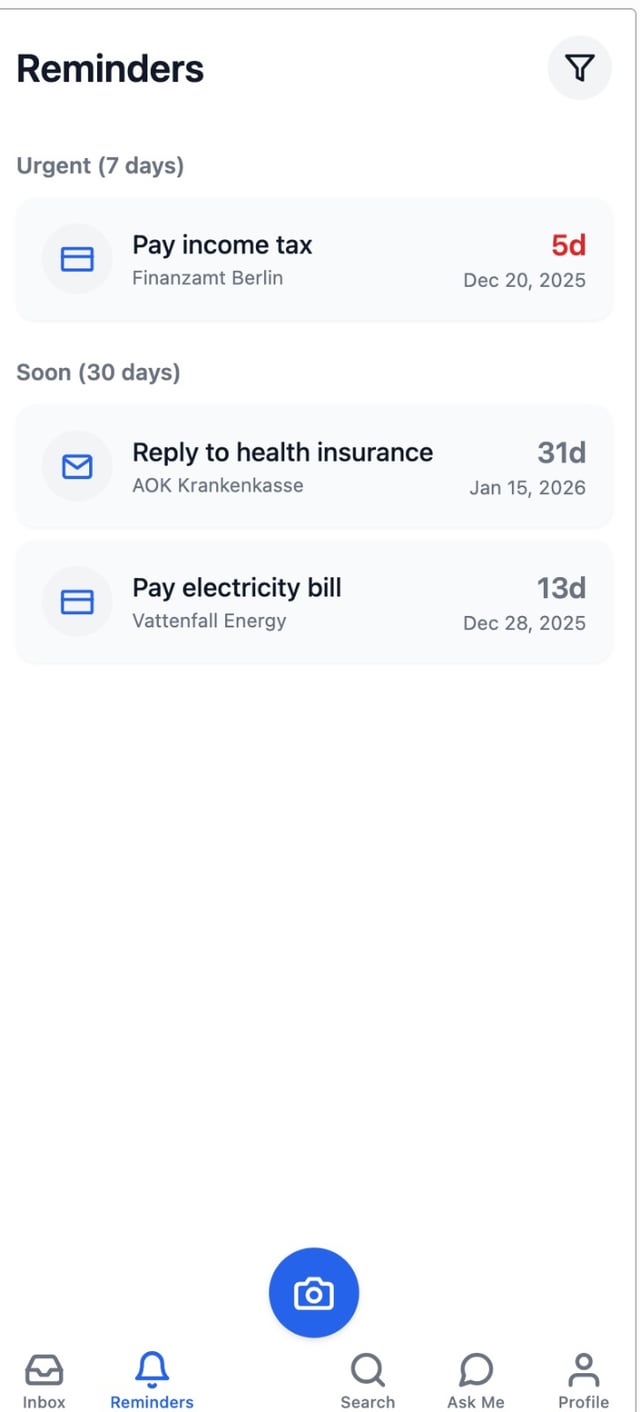The image size is (640, 1412).
Task: Click the Urgent (7 days) section header
Action: point(100,166)
